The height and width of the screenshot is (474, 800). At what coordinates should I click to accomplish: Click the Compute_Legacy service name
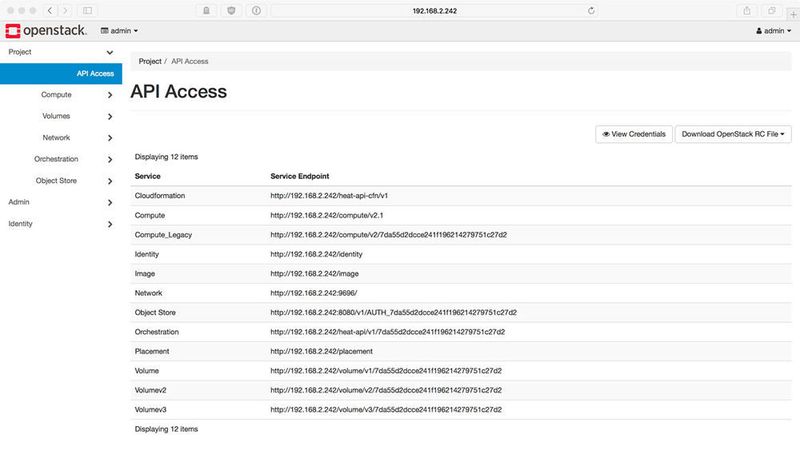[x=163, y=235]
